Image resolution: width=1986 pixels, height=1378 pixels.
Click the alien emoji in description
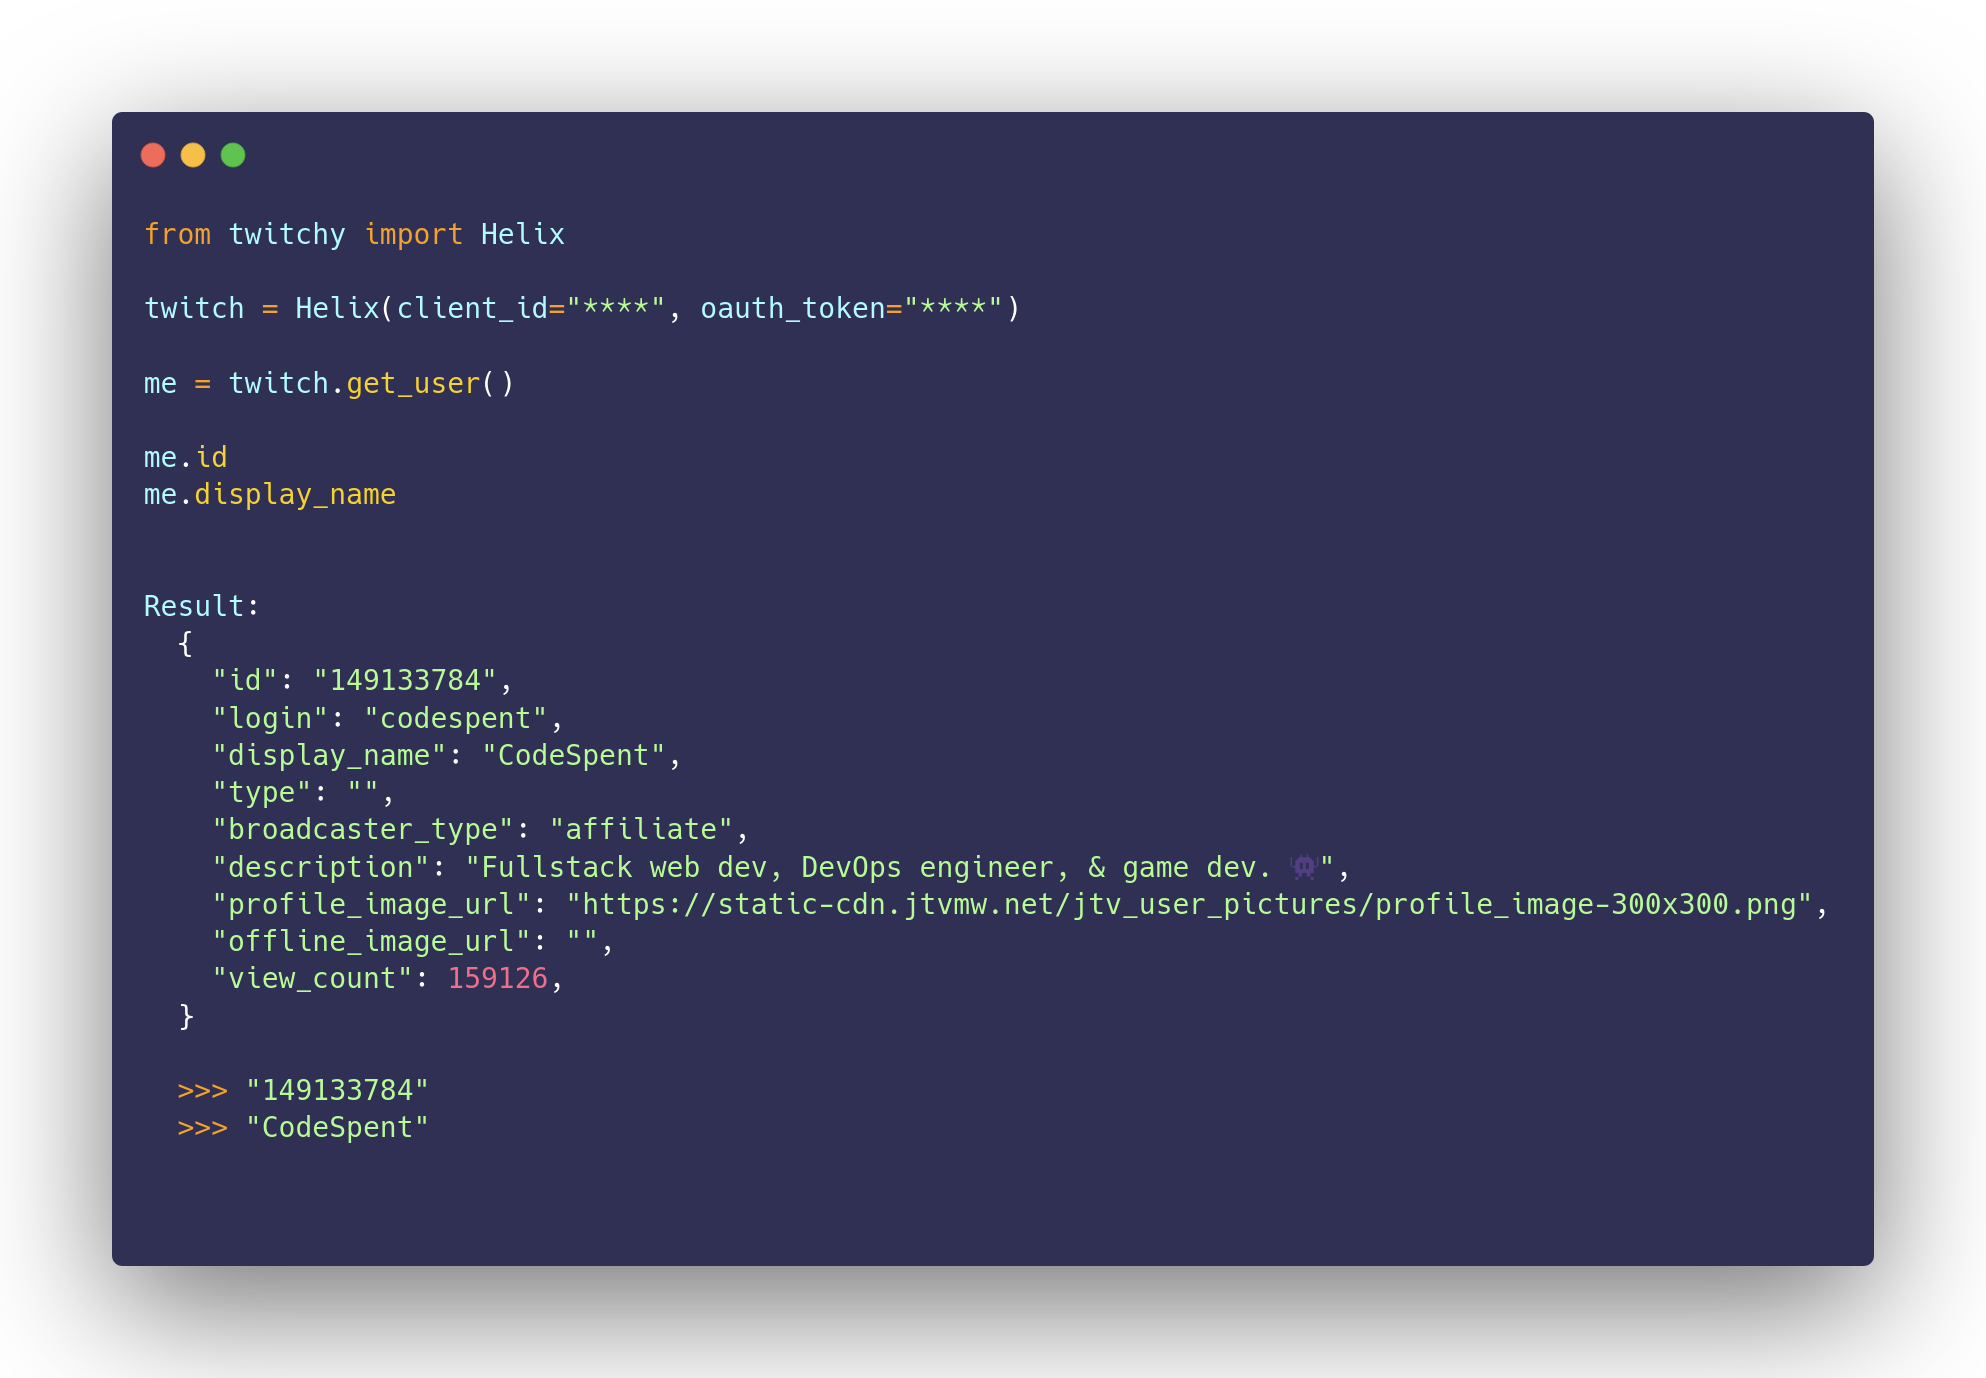pos(1304,866)
